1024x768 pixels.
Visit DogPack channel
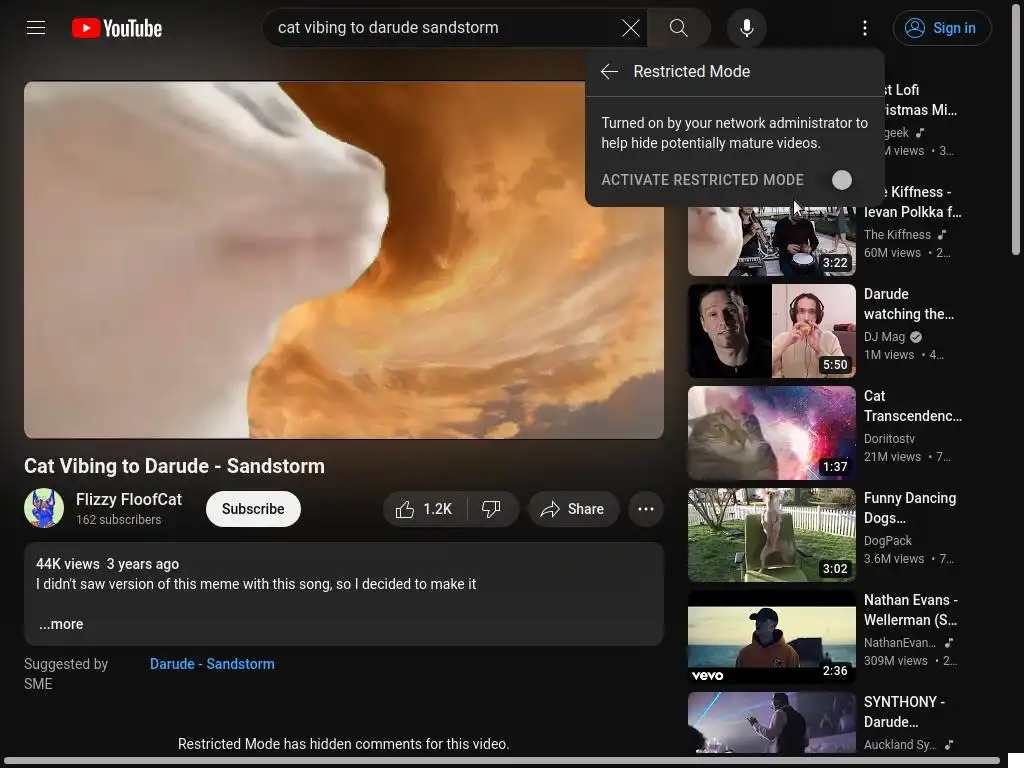coord(888,541)
